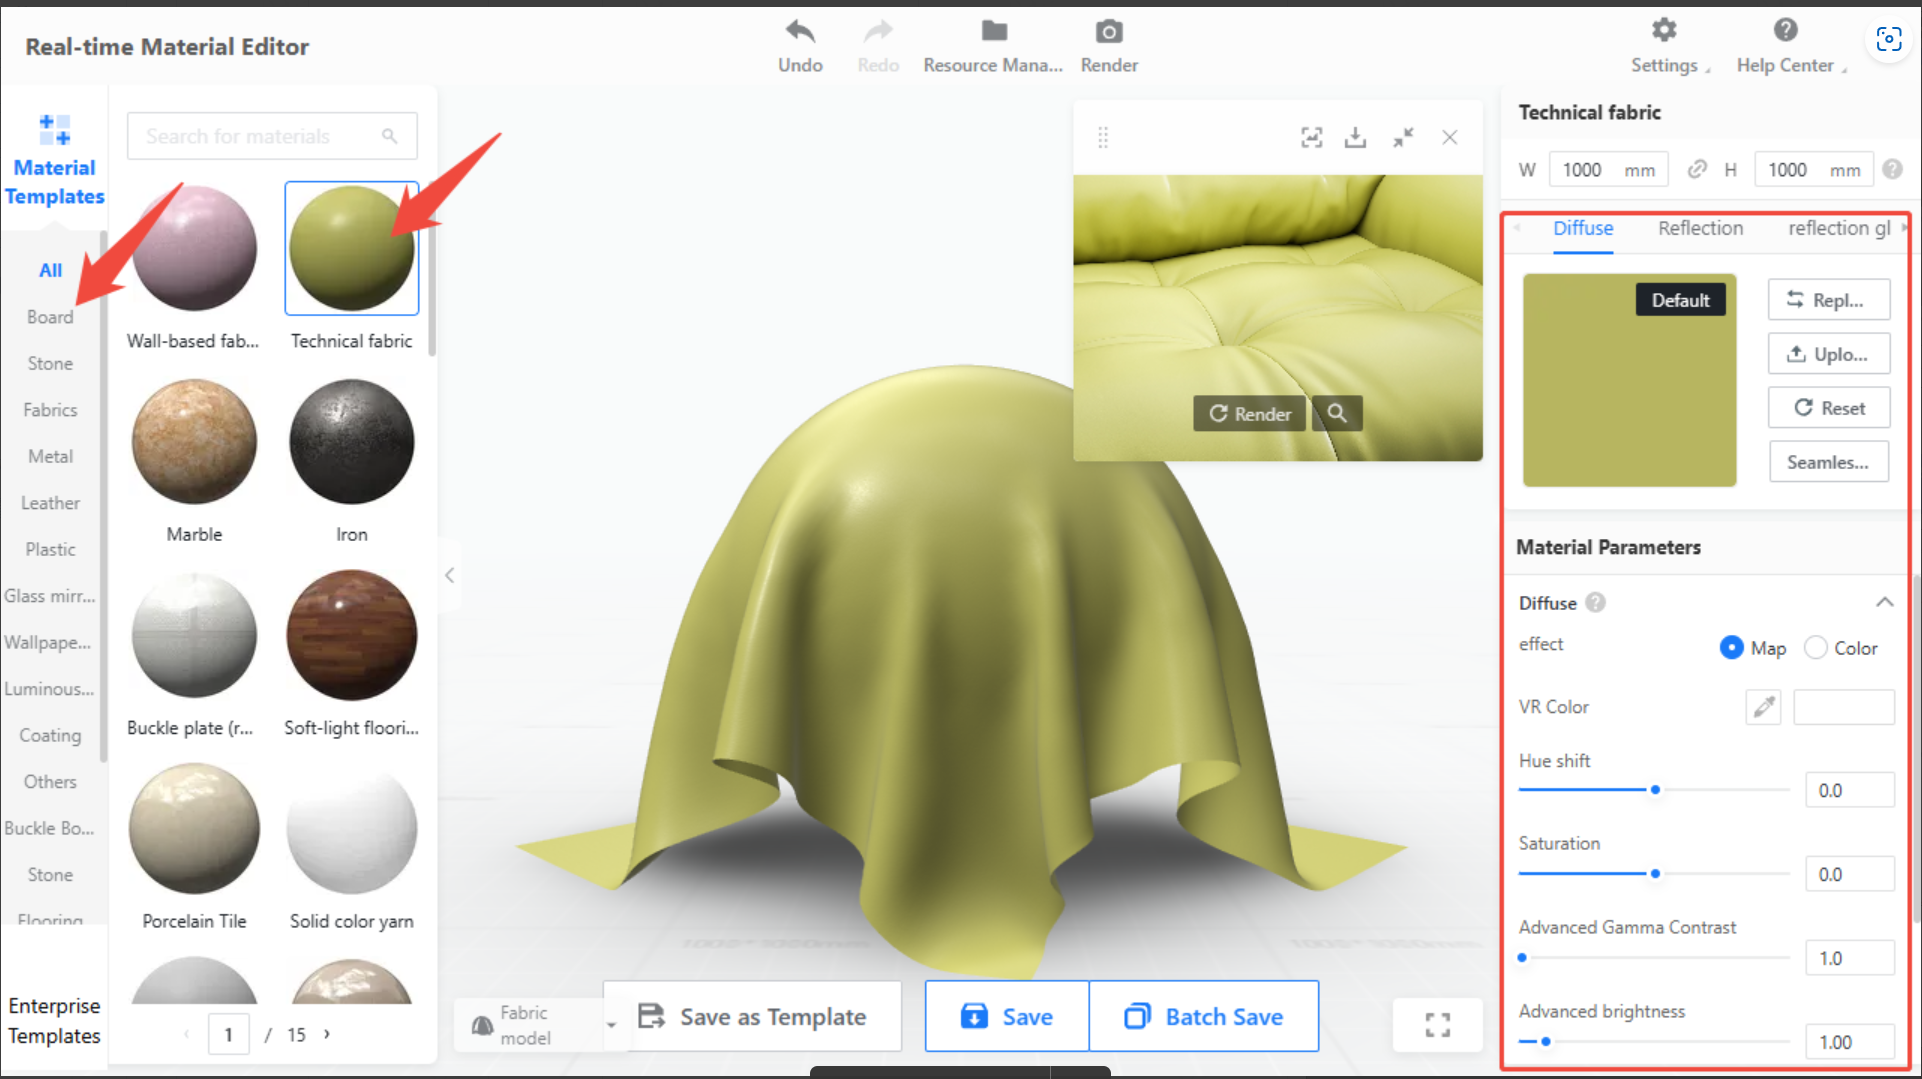The height and width of the screenshot is (1079, 1922).
Task: Select the All category
Action: click(x=50, y=270)
